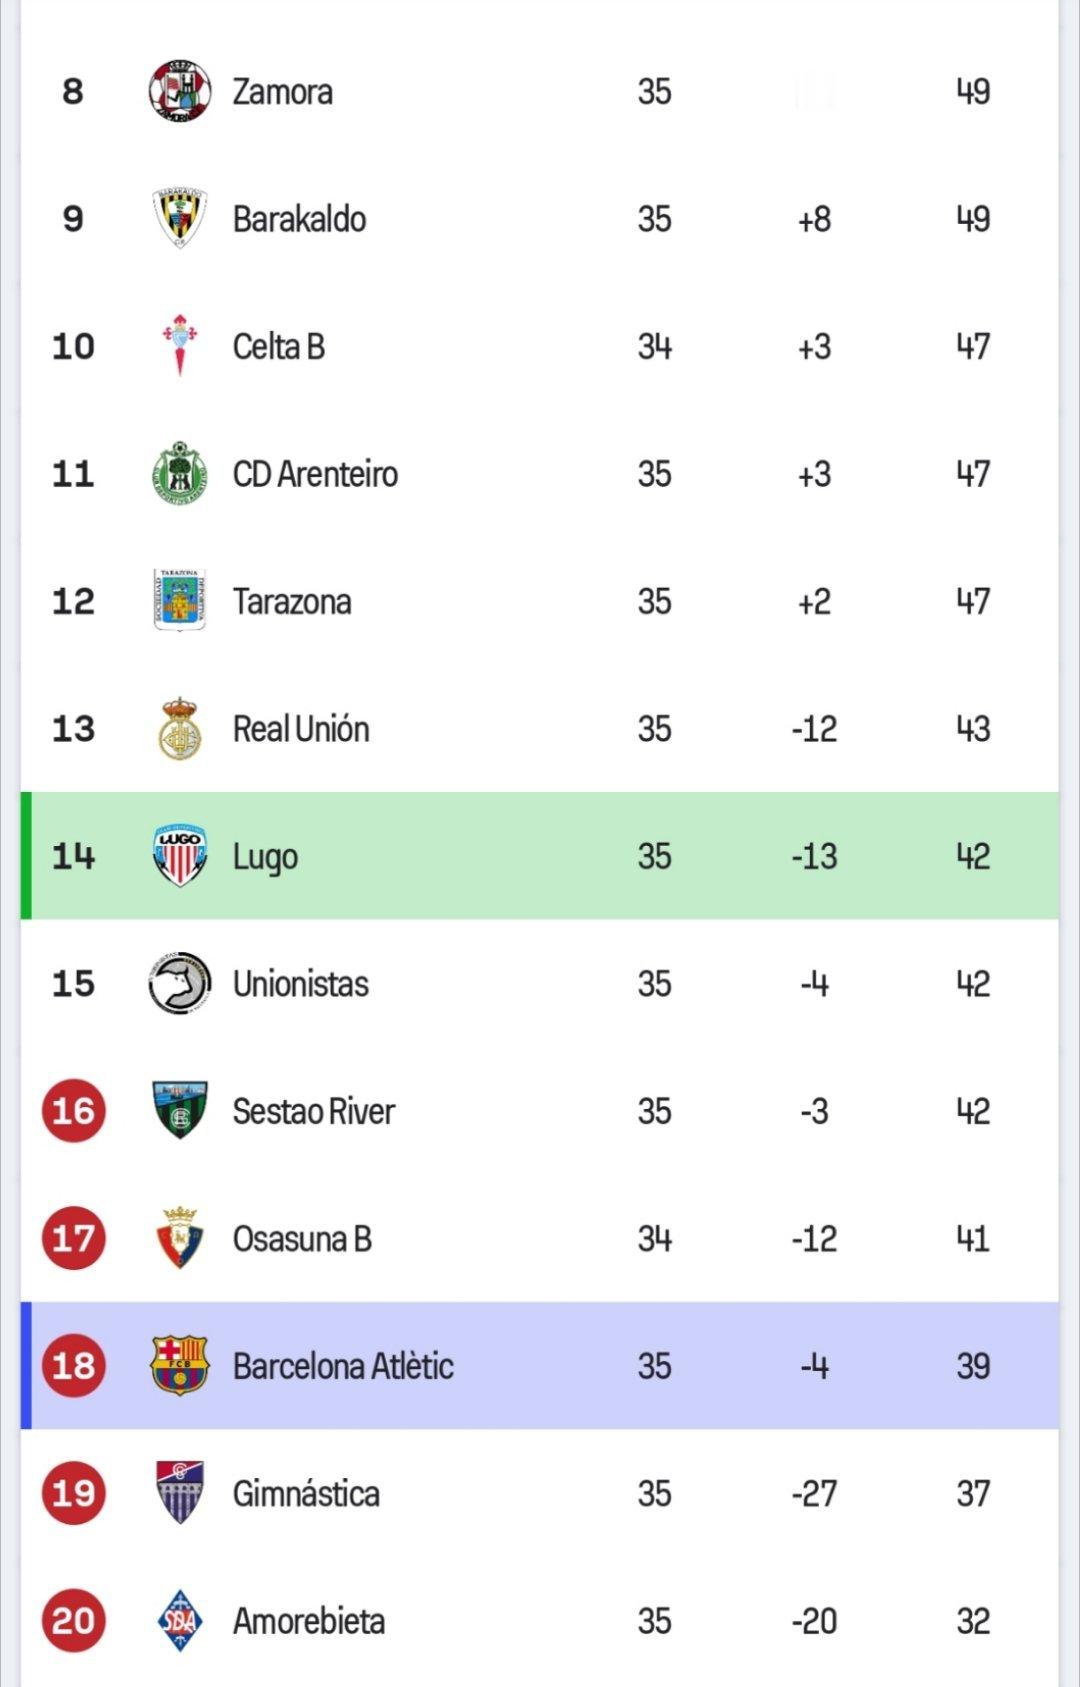This screenshot has height=1687, width=1080.
Task: Select the Amorebieta SDA diamond logo
Action: pyautogui.click(x=179, y=1620)
